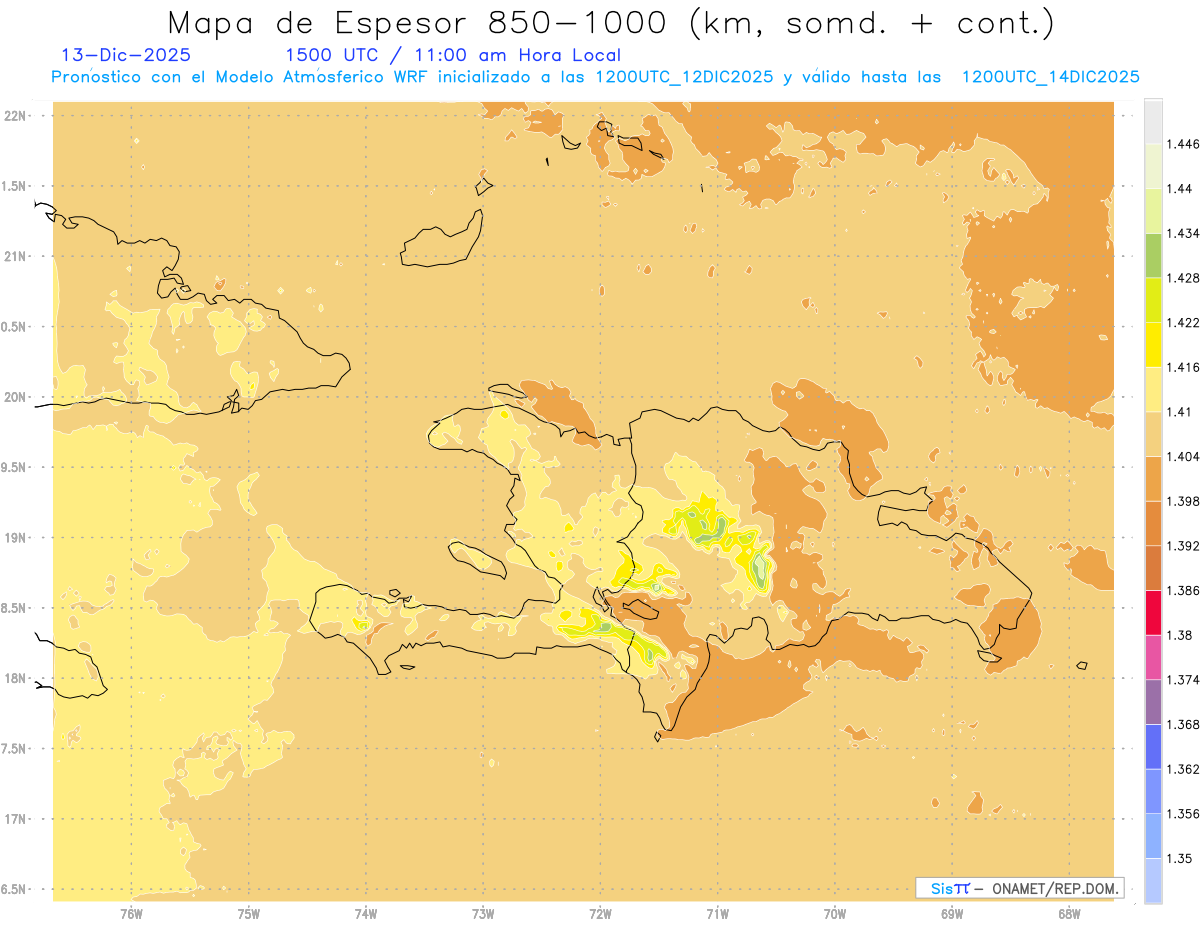Click the legend value 1.446
Viewport: 1200px width, 927px height.
[x=1183, y=144]
